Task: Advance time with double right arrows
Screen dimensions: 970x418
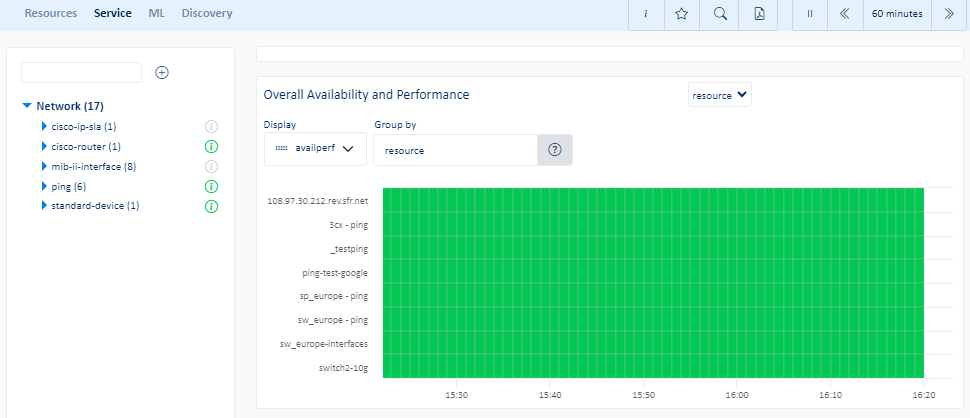Action: [950, 14]
